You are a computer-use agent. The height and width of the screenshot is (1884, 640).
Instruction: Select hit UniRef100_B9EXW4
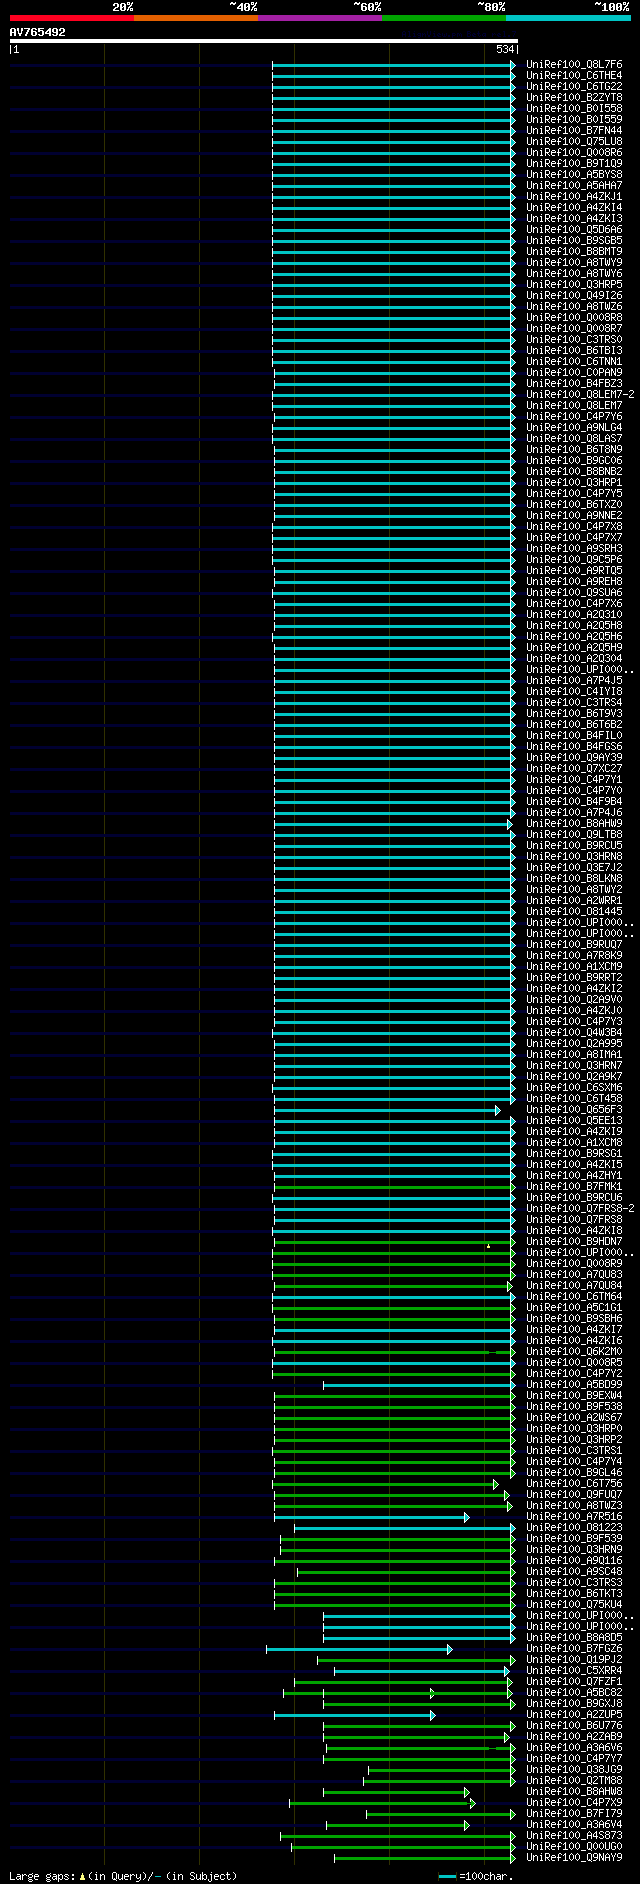(574, 1396)
